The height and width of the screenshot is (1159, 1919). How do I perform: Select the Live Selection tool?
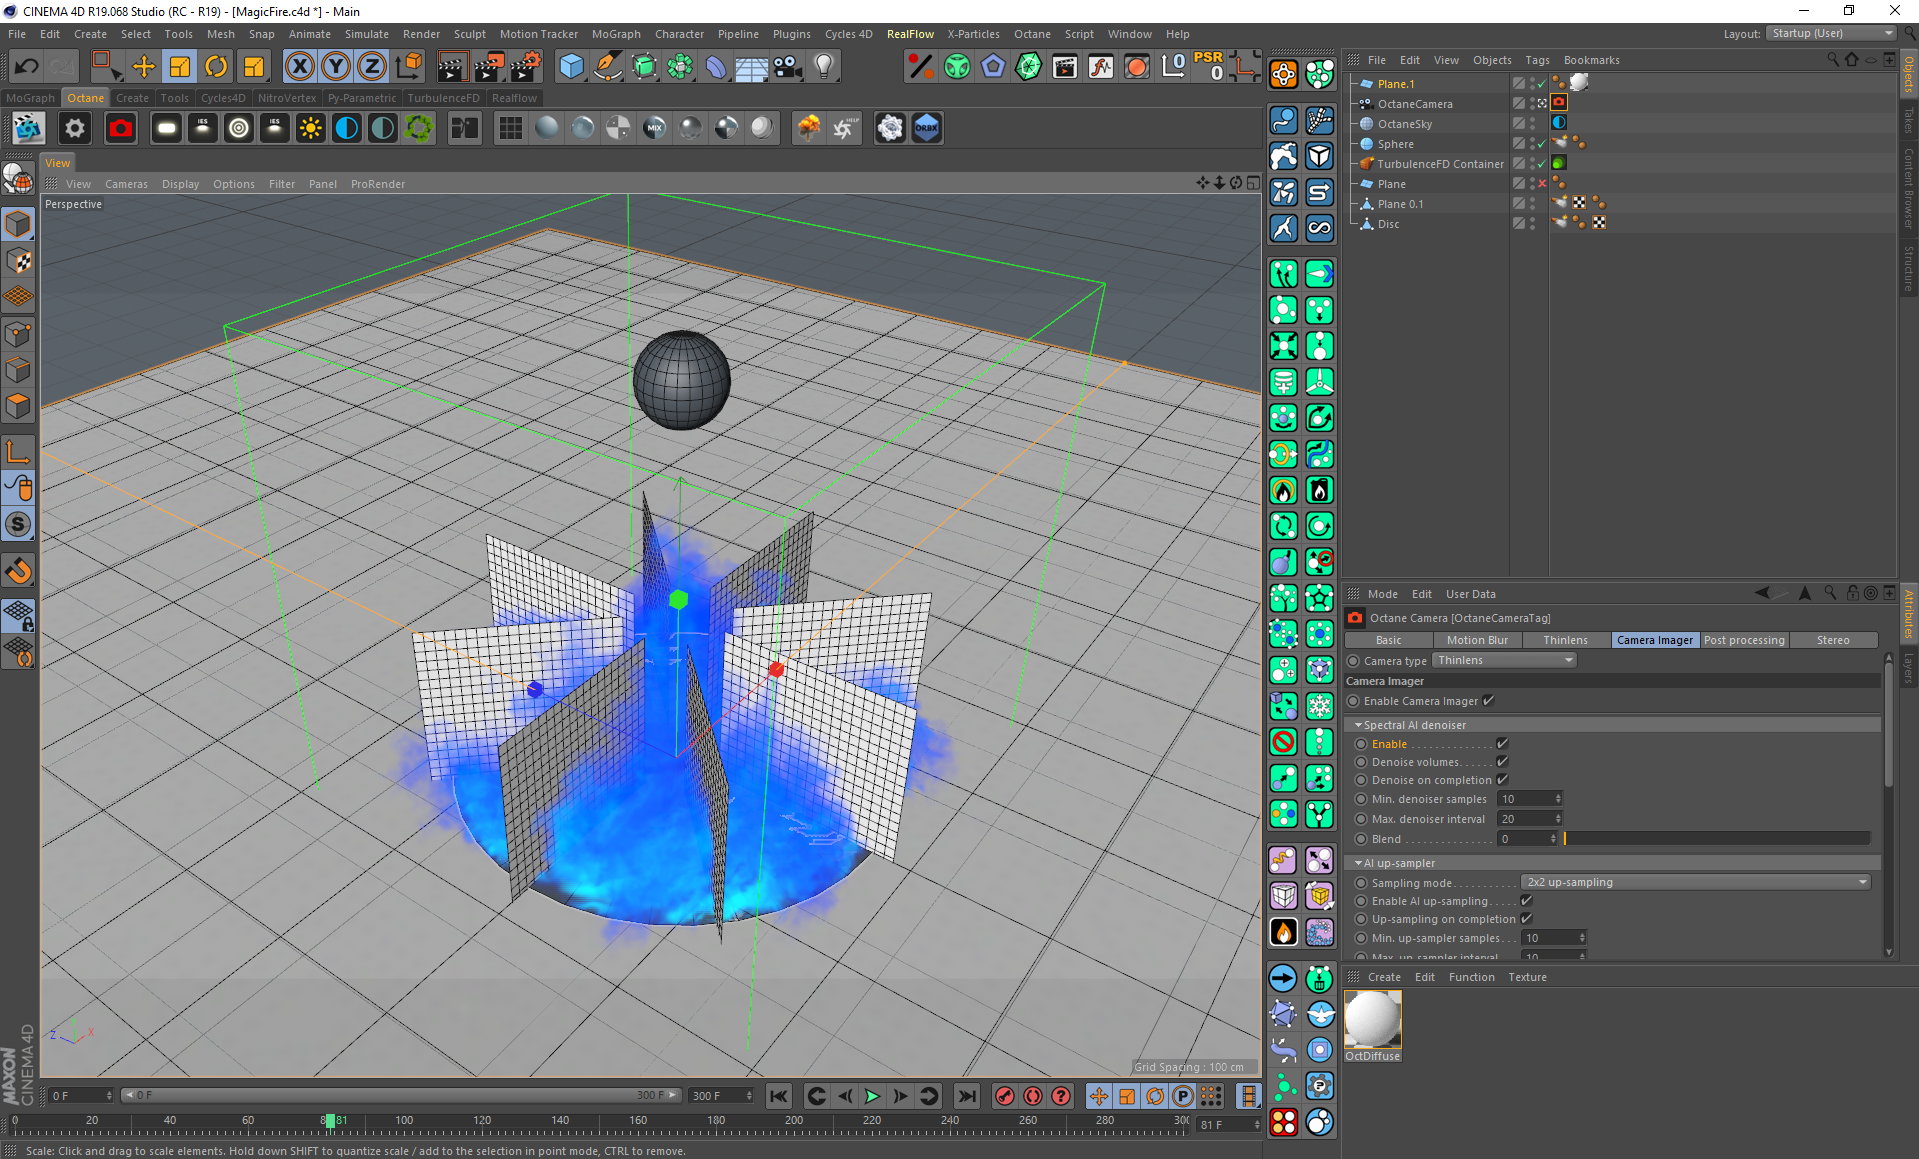pyautogui.click(x=104, y=67)
